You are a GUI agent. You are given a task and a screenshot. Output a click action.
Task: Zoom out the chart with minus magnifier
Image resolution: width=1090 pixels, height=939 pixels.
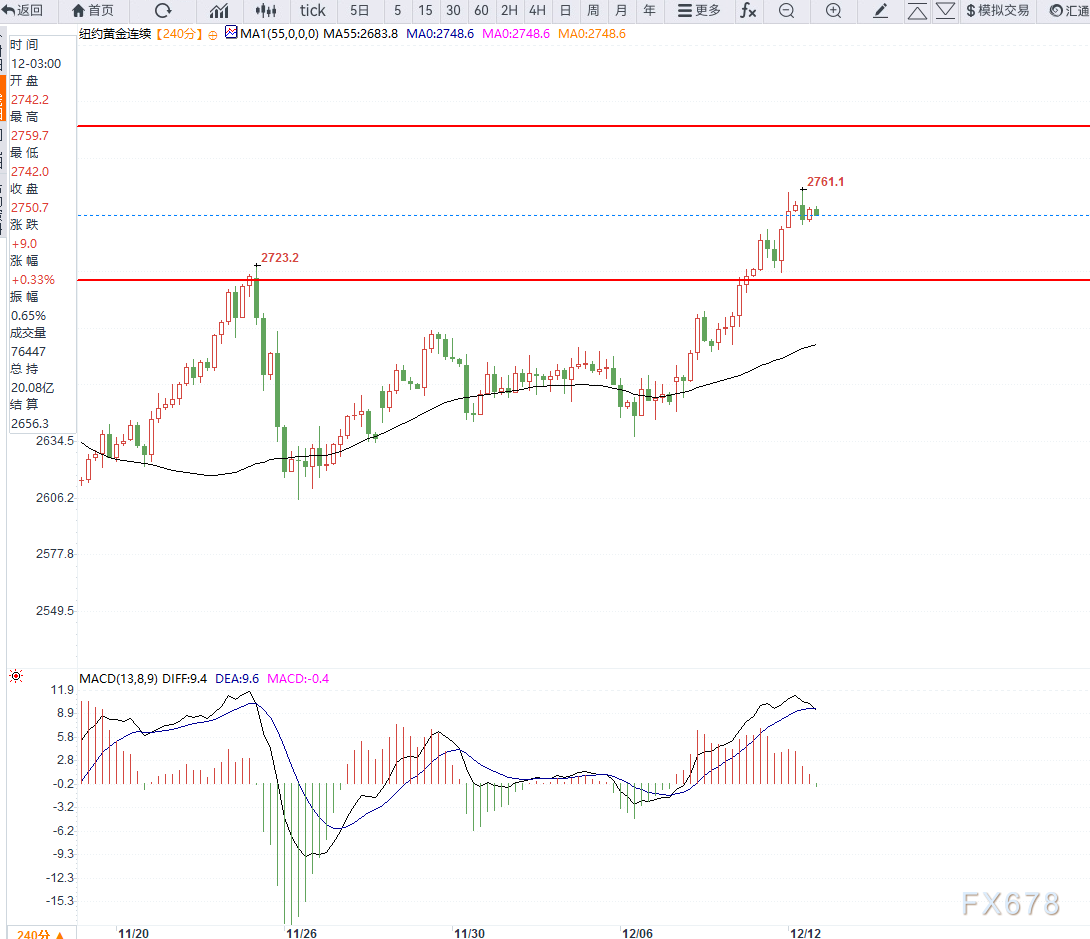(787, 11)
